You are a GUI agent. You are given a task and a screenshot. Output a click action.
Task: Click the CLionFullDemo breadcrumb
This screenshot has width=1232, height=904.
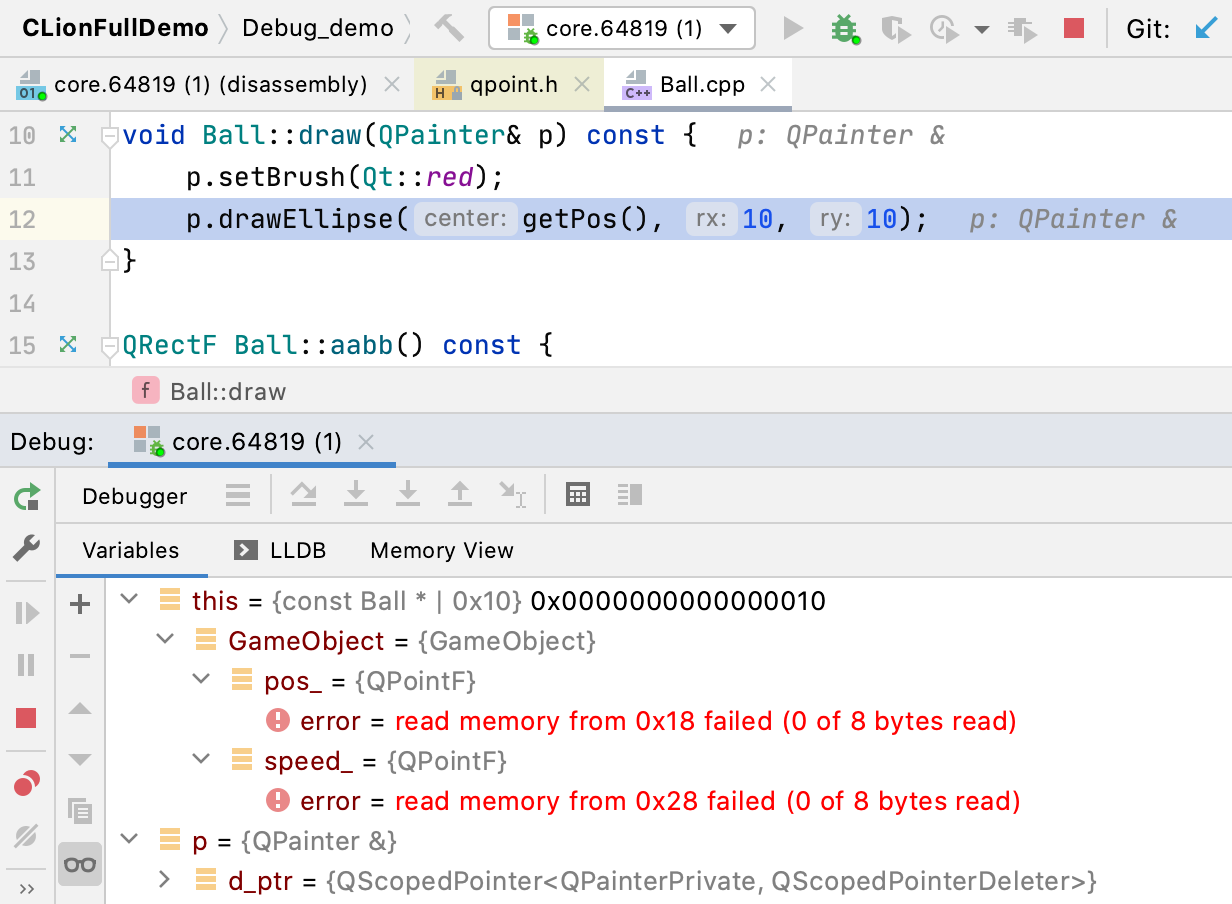[x=115, y=28]
